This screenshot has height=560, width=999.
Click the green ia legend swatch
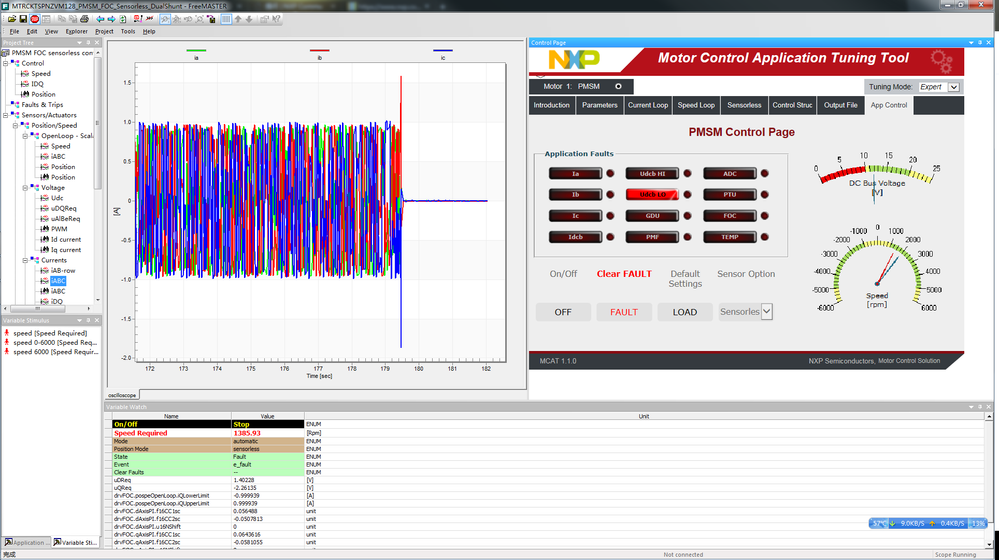coord(196,50)
